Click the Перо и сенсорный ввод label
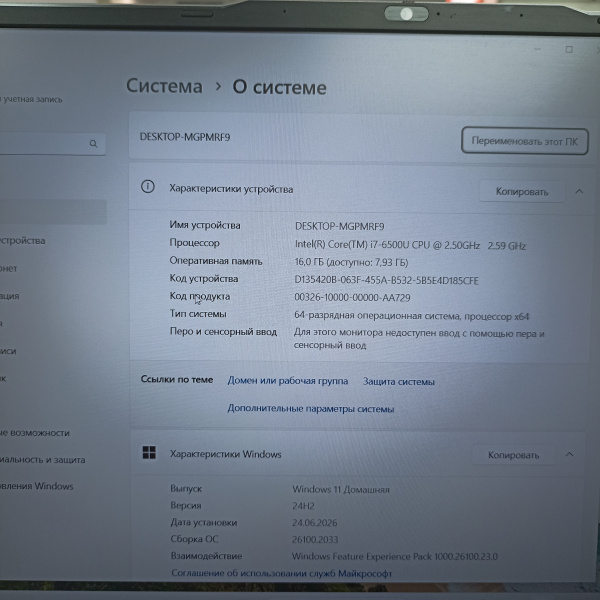 click(x=223, y=331)
